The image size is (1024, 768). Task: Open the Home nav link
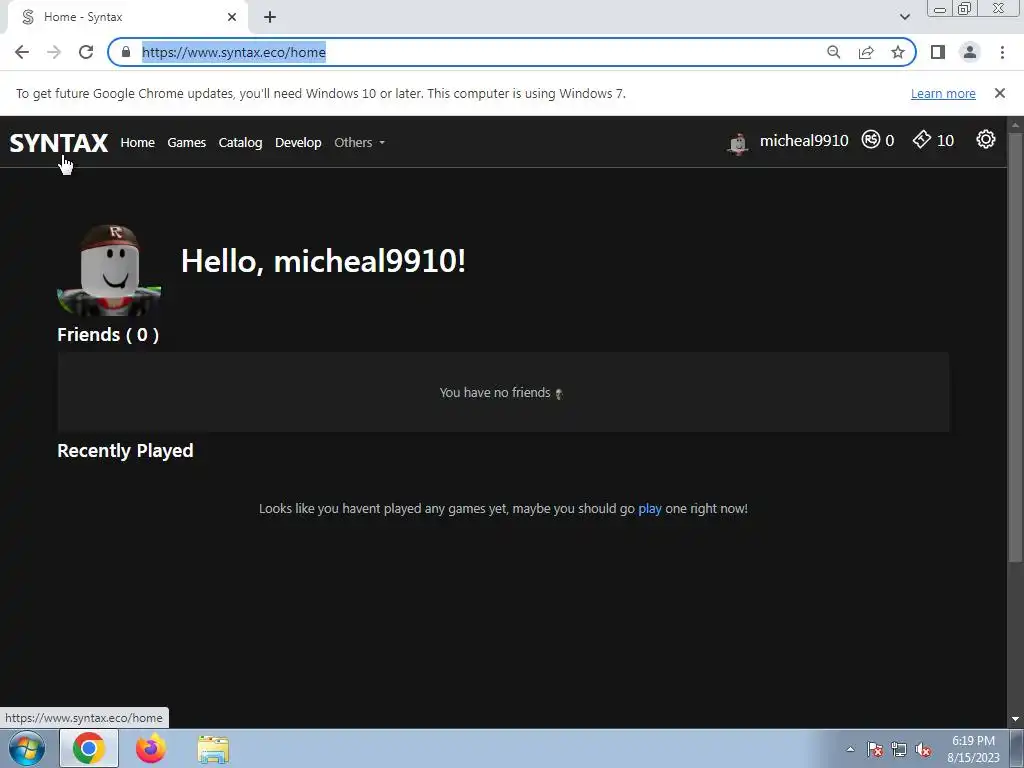(137, 142)
